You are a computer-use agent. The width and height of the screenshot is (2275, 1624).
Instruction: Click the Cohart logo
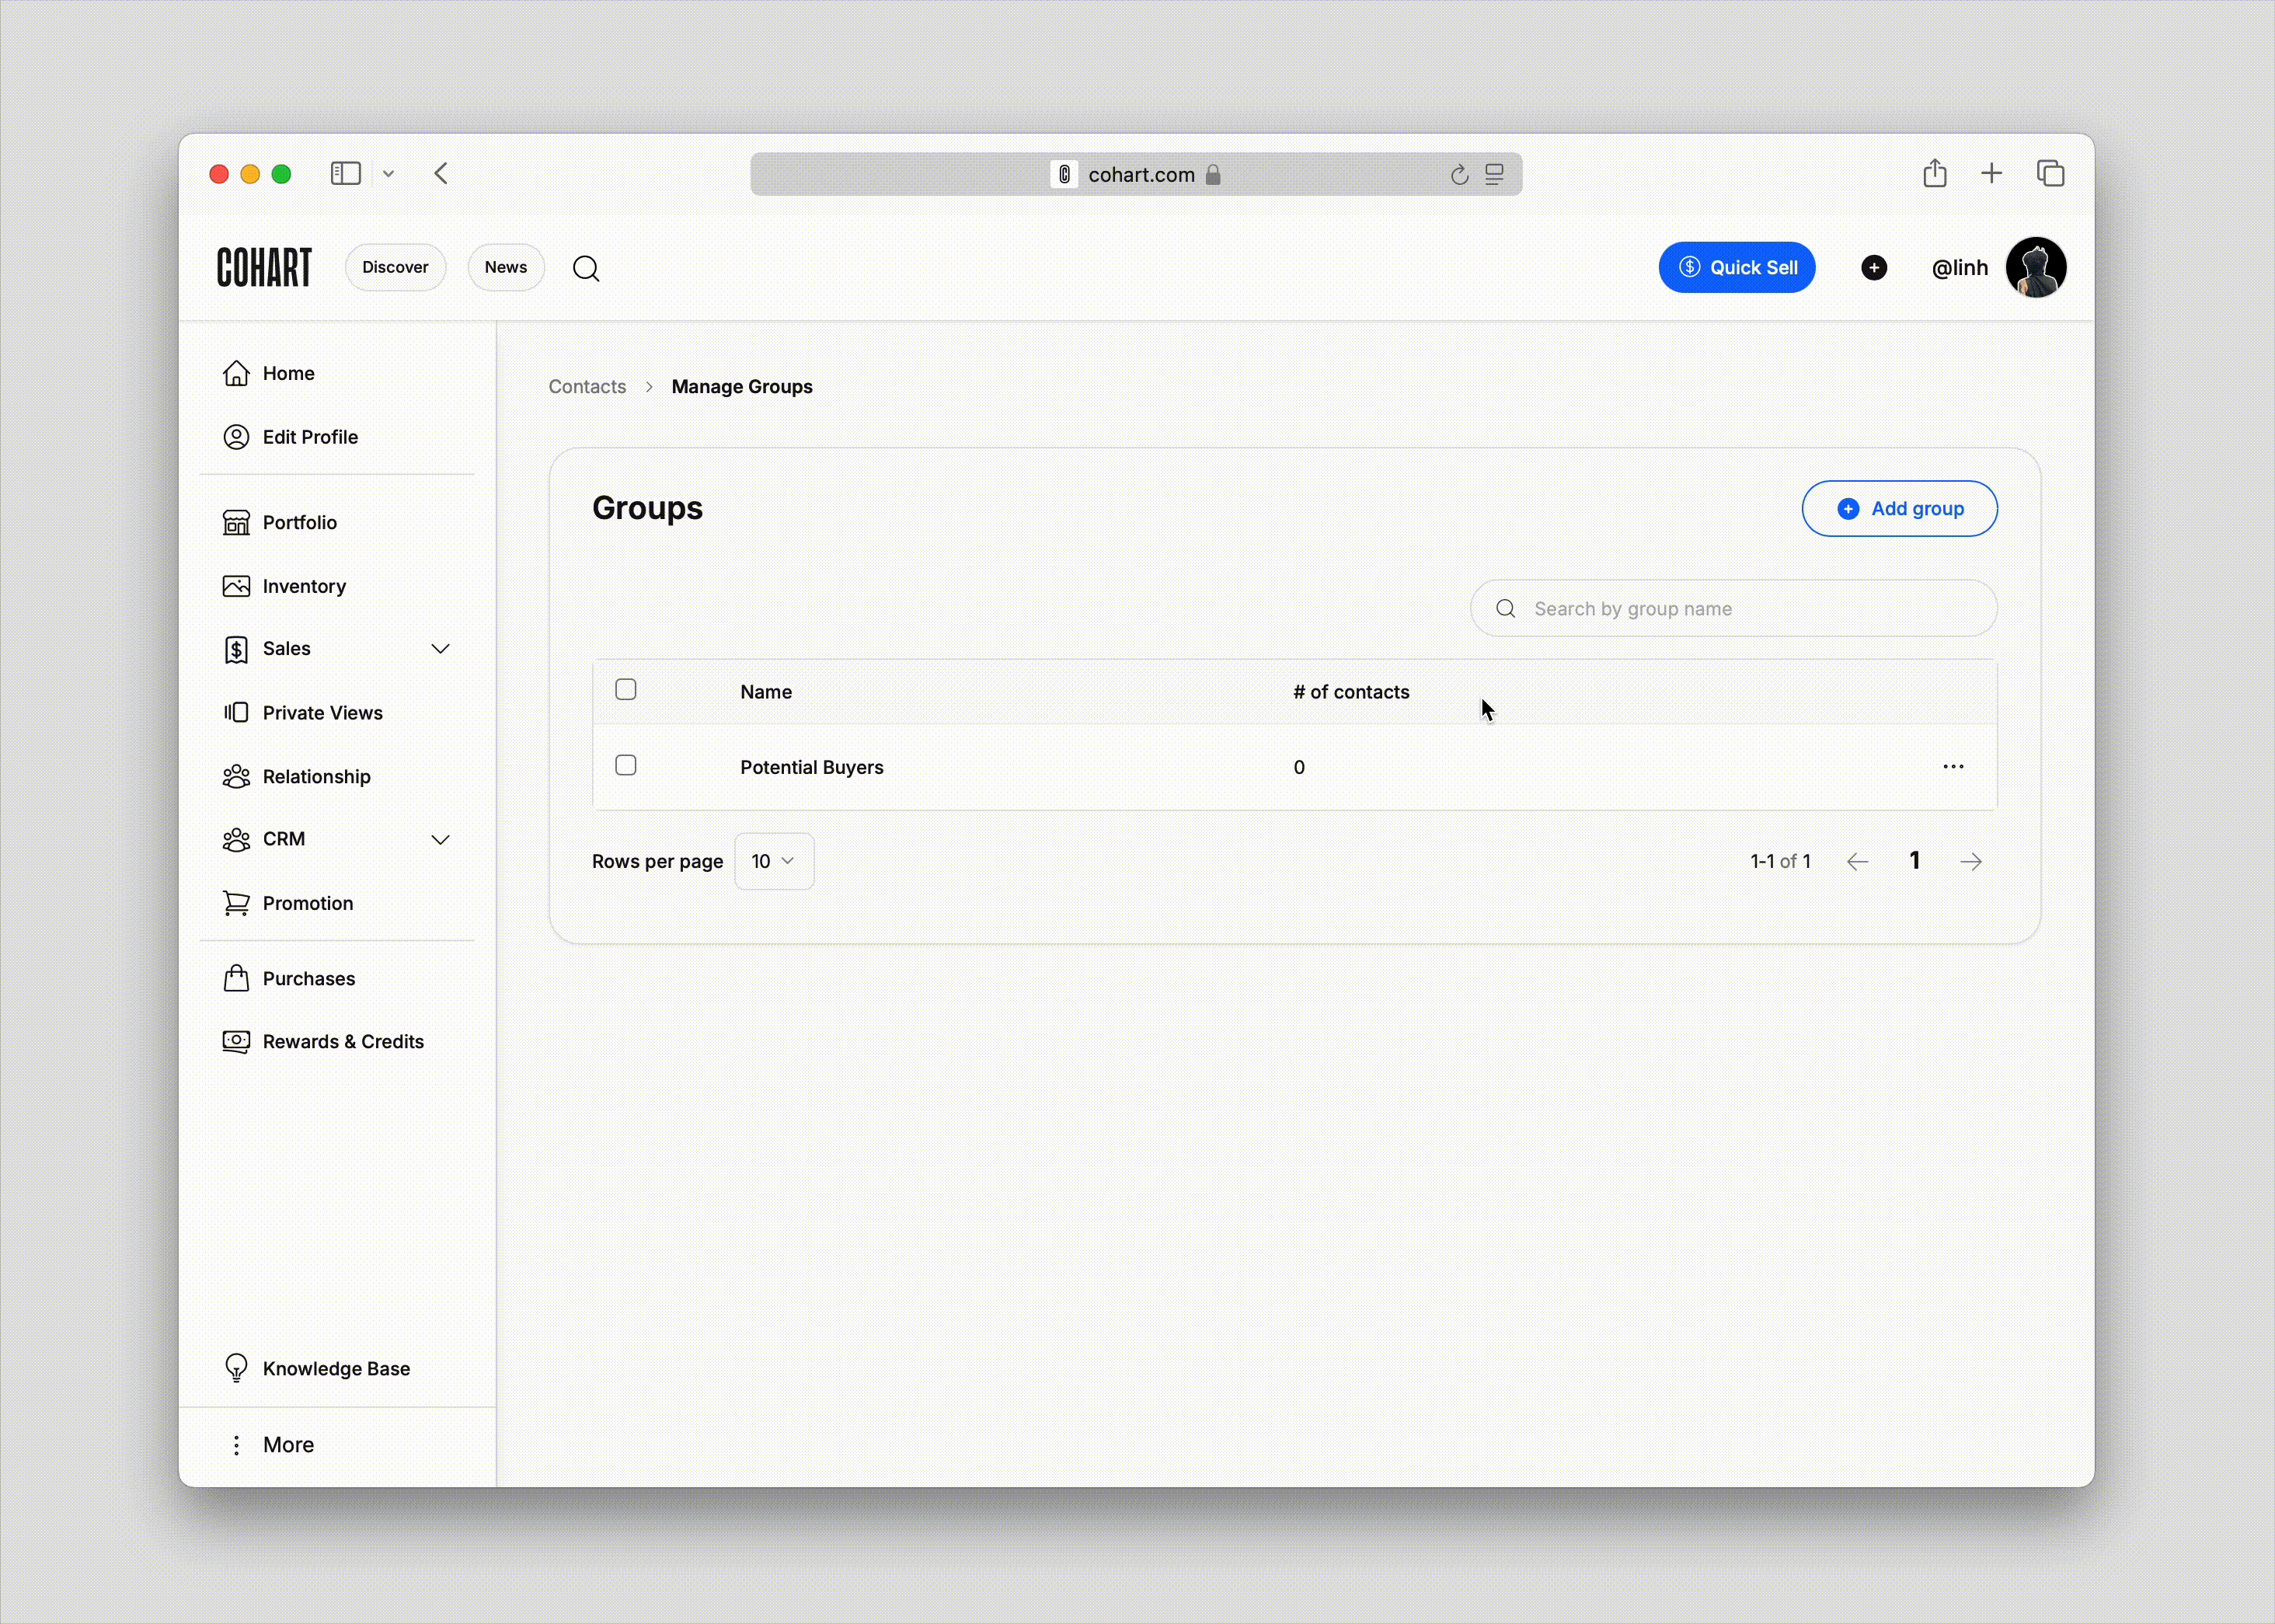click(264, 267)
